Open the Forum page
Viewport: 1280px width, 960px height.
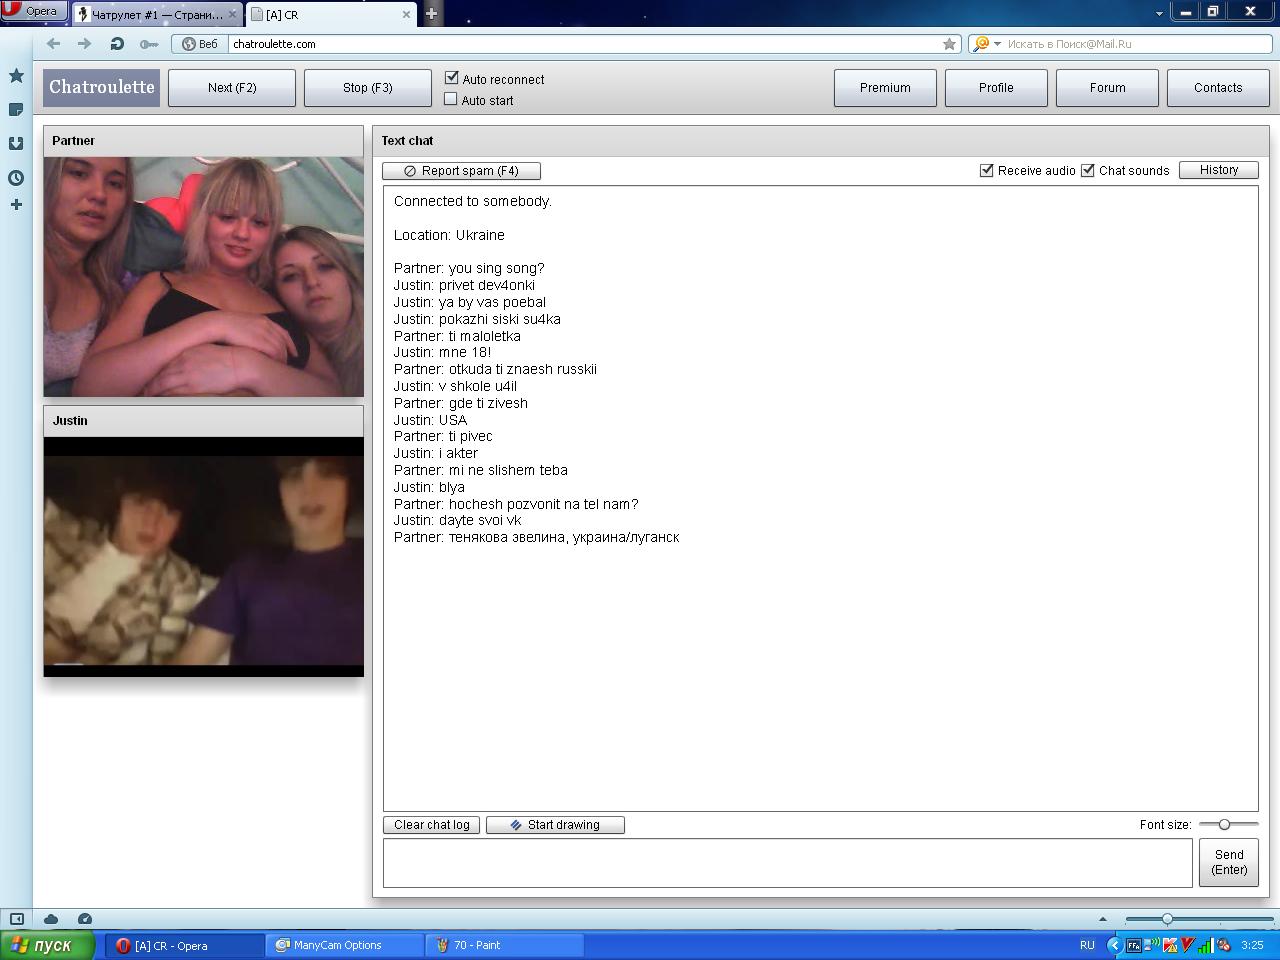(x=1107, y=88)
